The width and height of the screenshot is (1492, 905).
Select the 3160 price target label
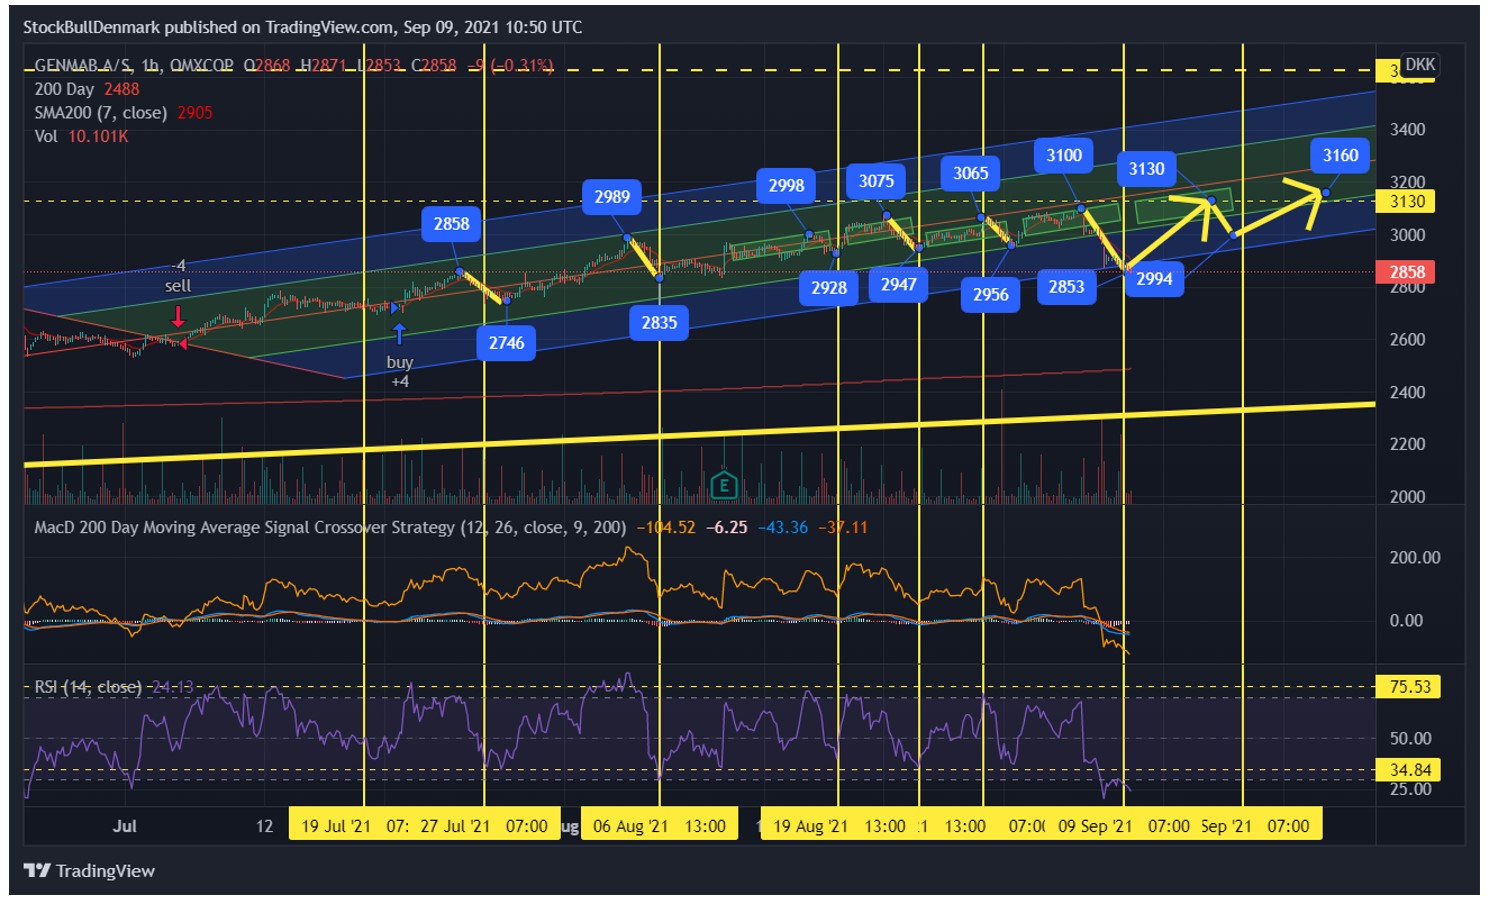click(1340, 155)
